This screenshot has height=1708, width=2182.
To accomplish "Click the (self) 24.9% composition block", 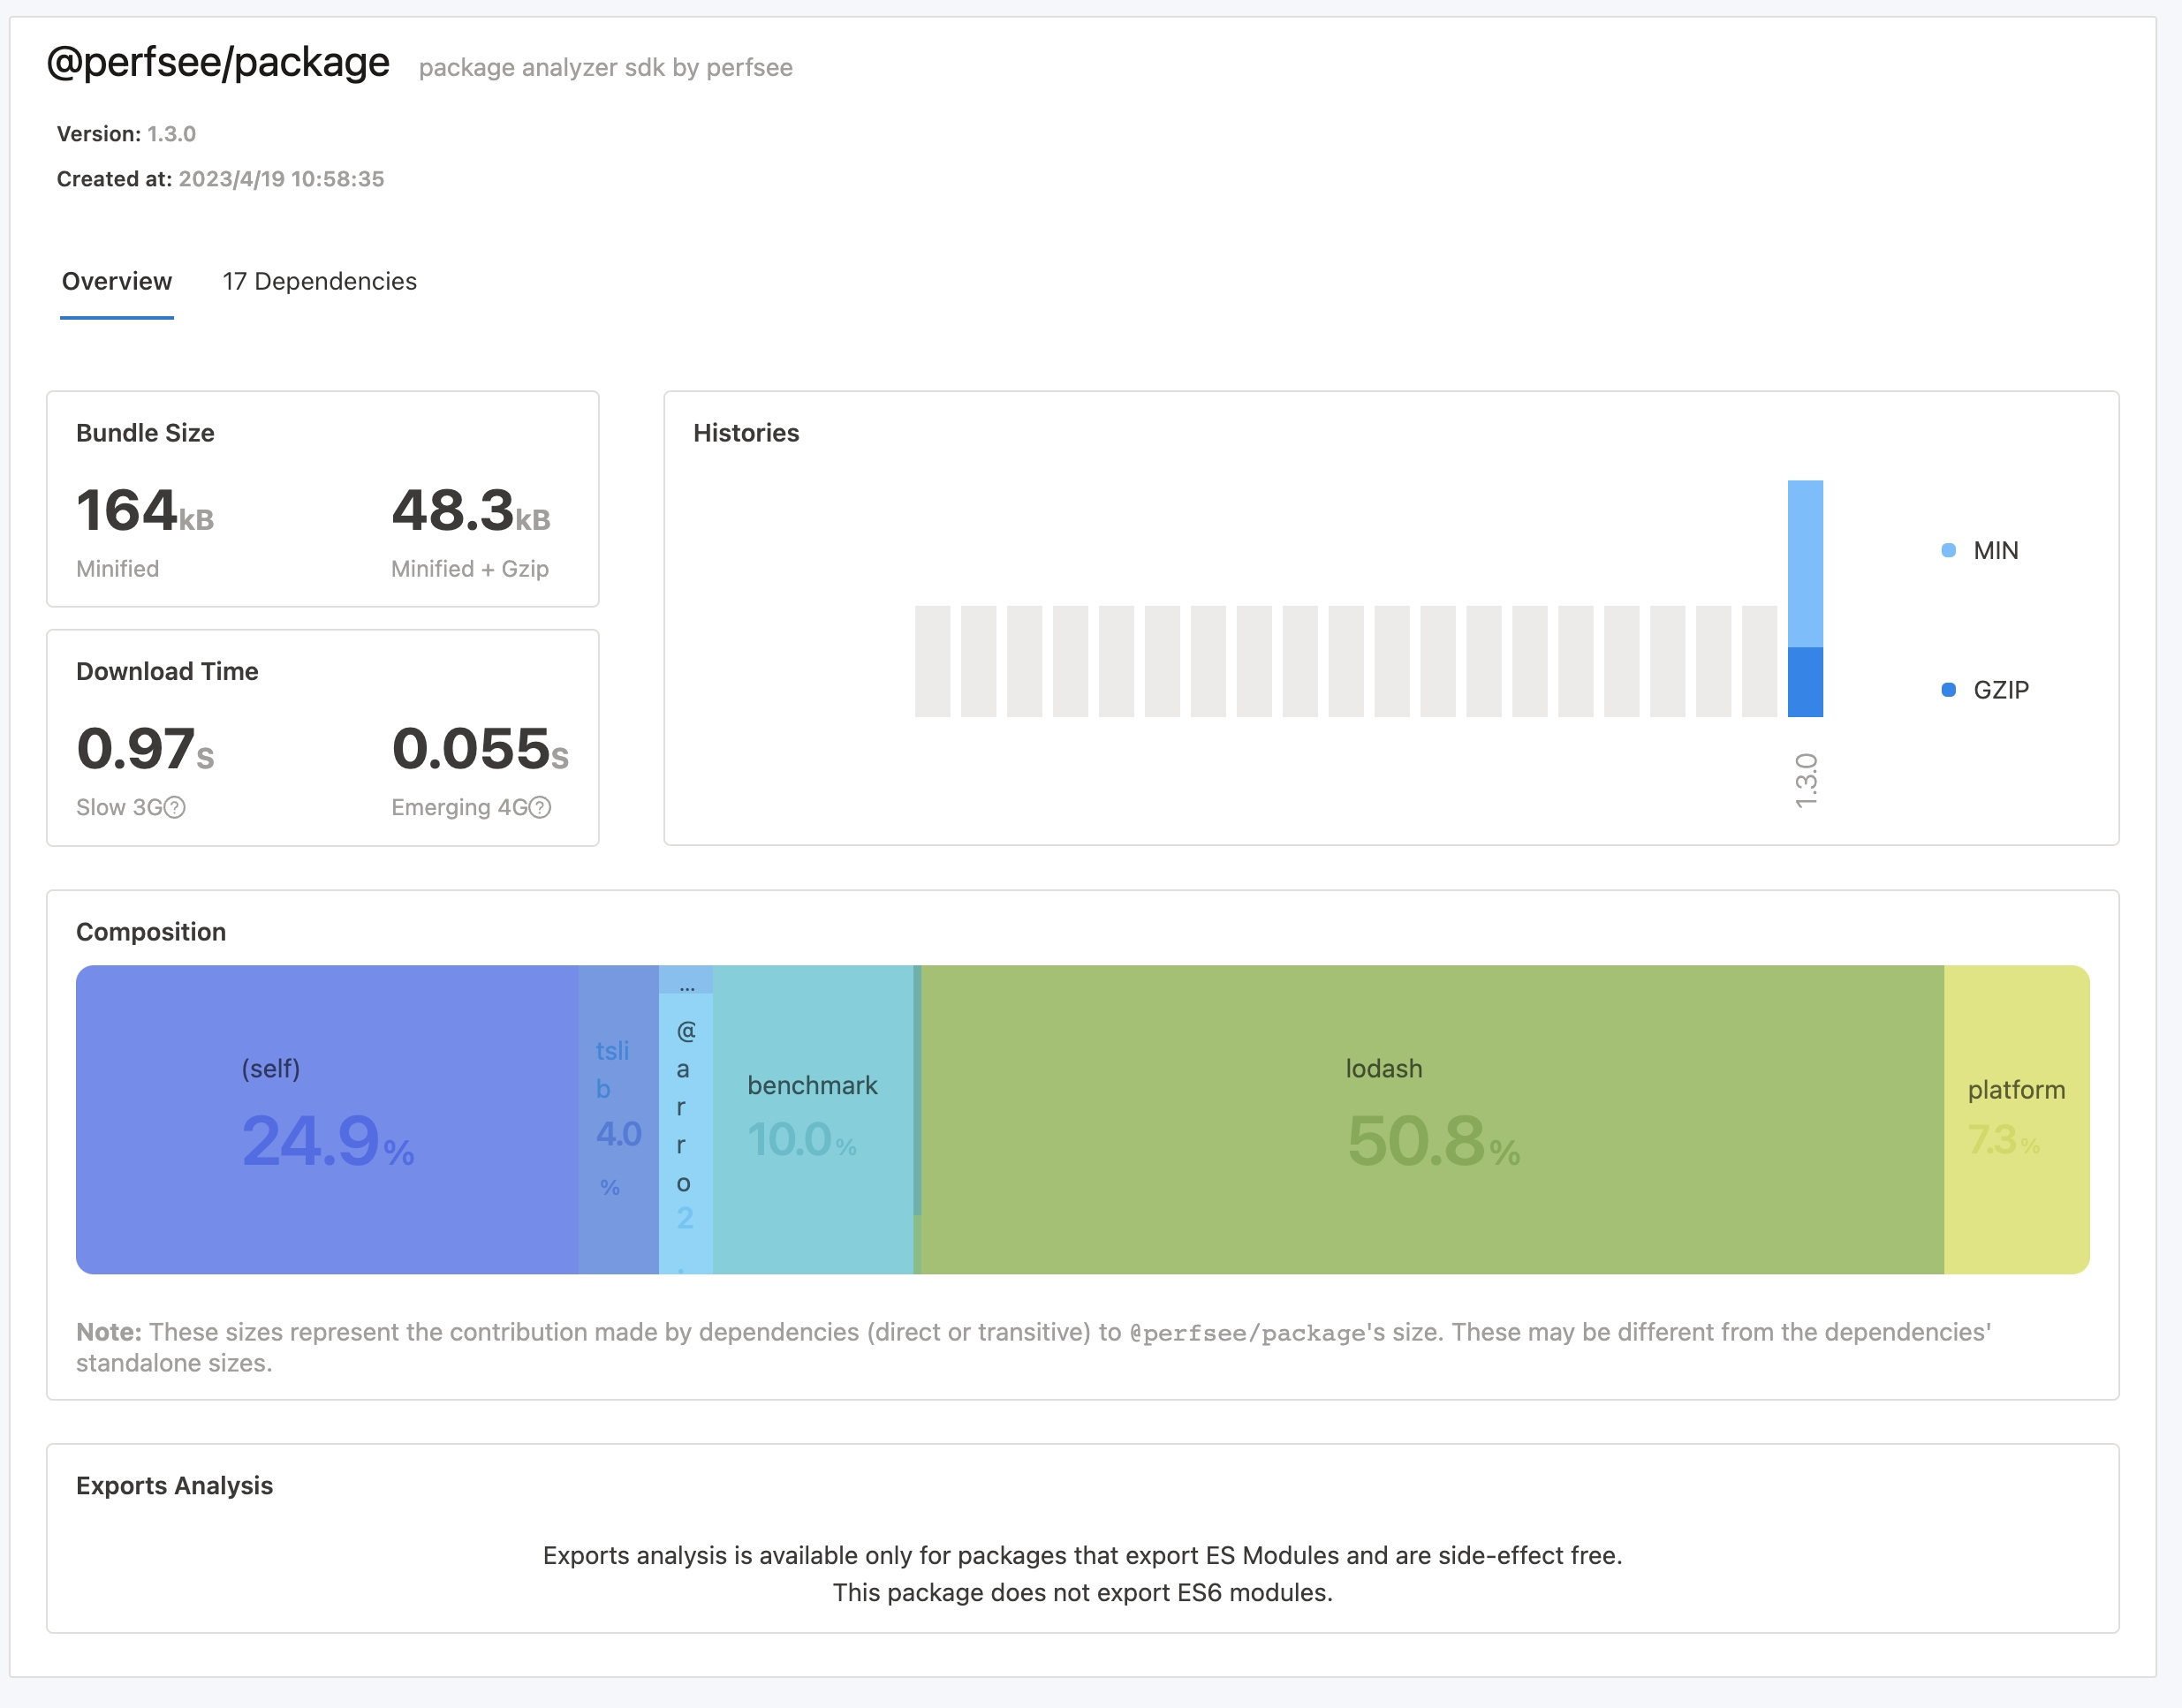I will [327, 1119].
